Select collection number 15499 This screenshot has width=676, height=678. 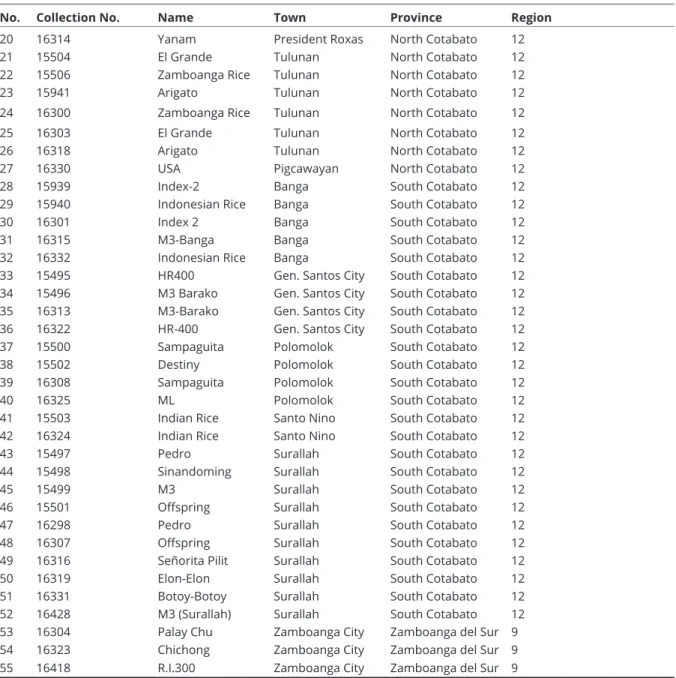53,489
